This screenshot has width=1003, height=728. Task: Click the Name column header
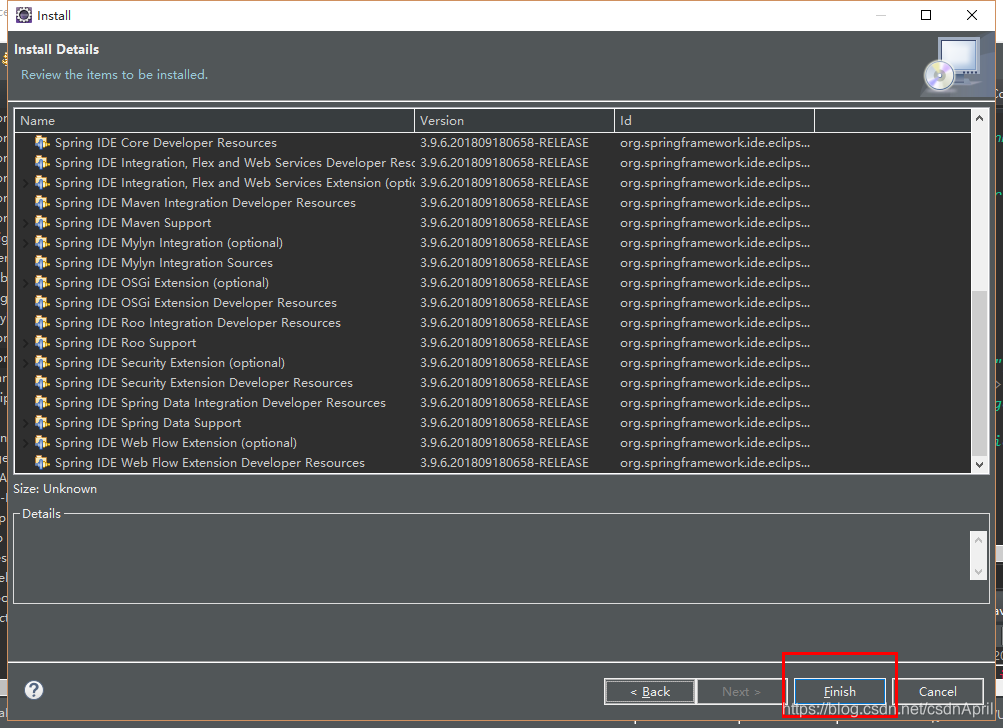coord(214,120)
